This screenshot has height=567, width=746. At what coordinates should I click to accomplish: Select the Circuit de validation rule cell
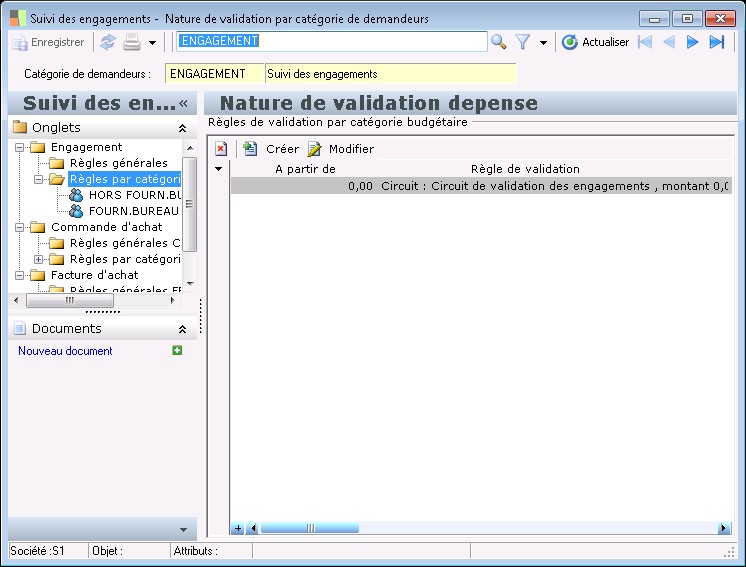tap(555, 186)
